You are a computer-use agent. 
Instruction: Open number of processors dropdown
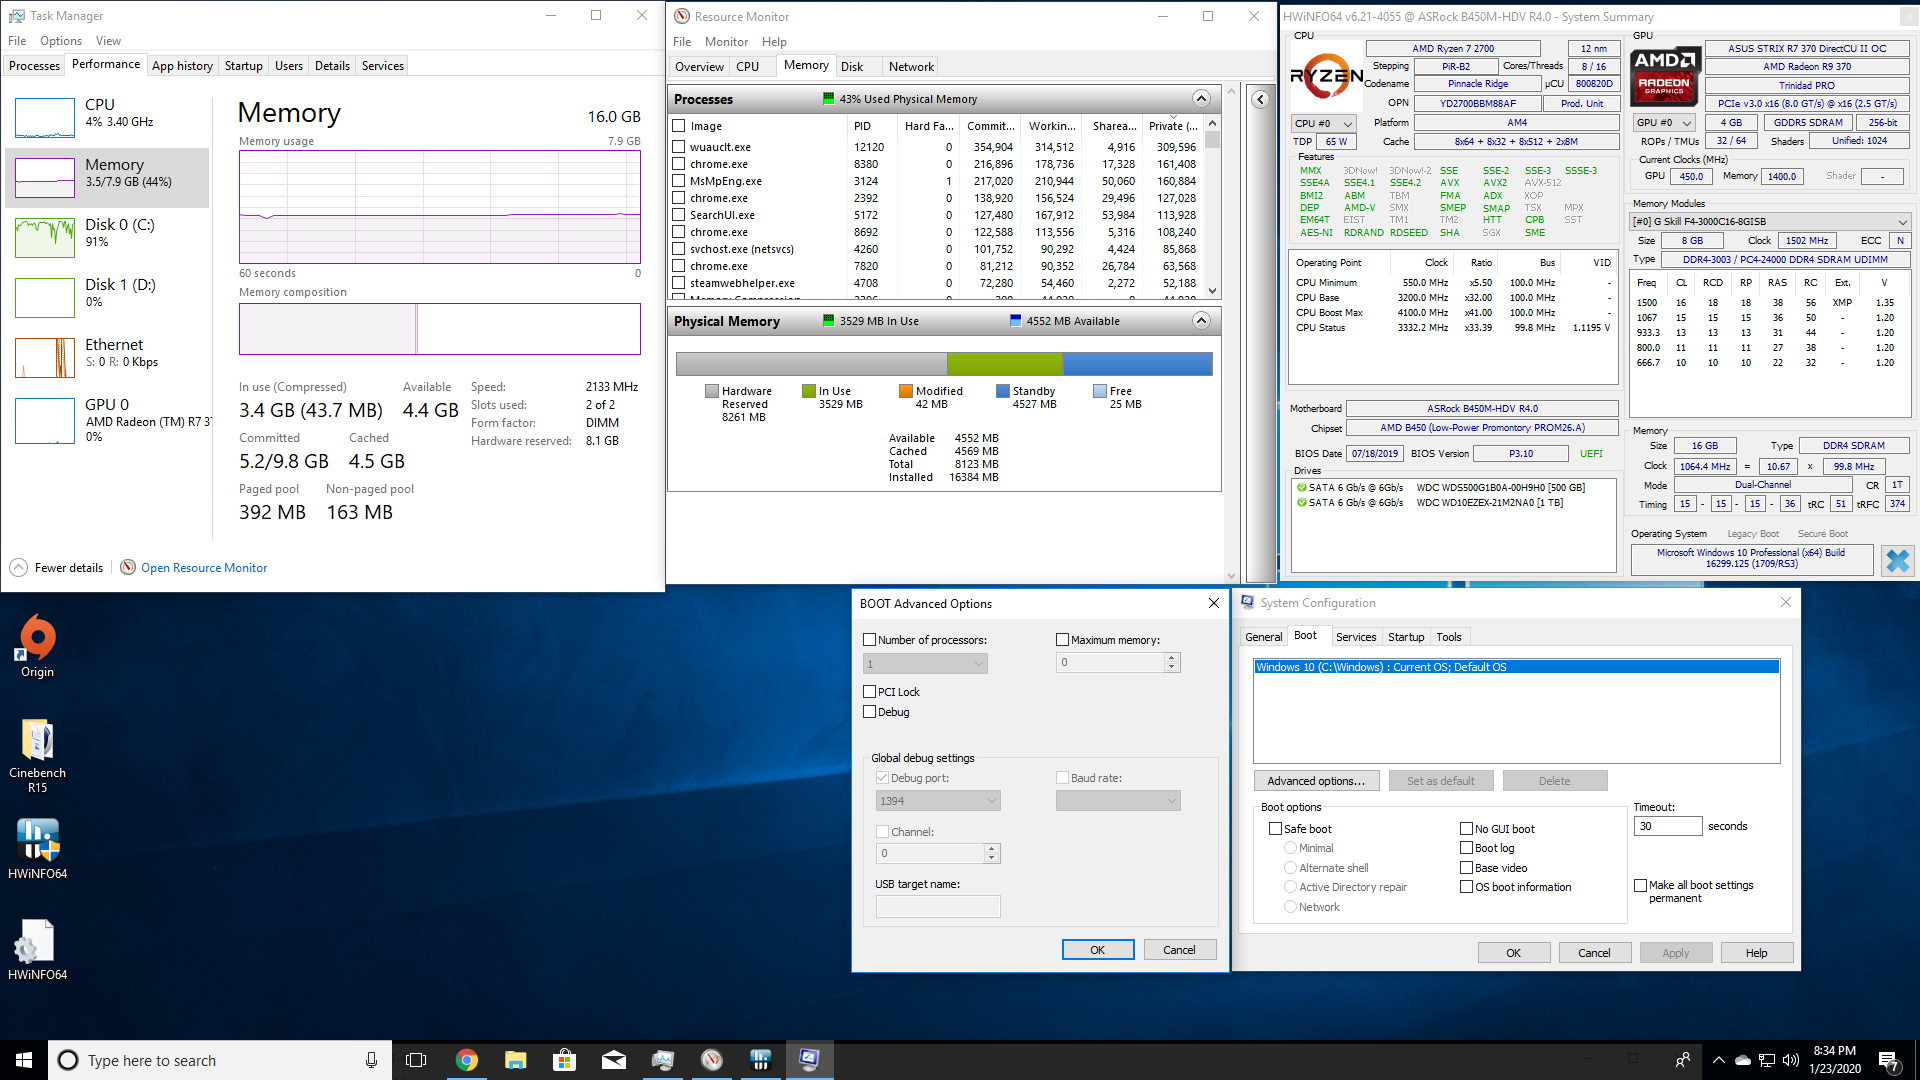[x=925, y=664]
